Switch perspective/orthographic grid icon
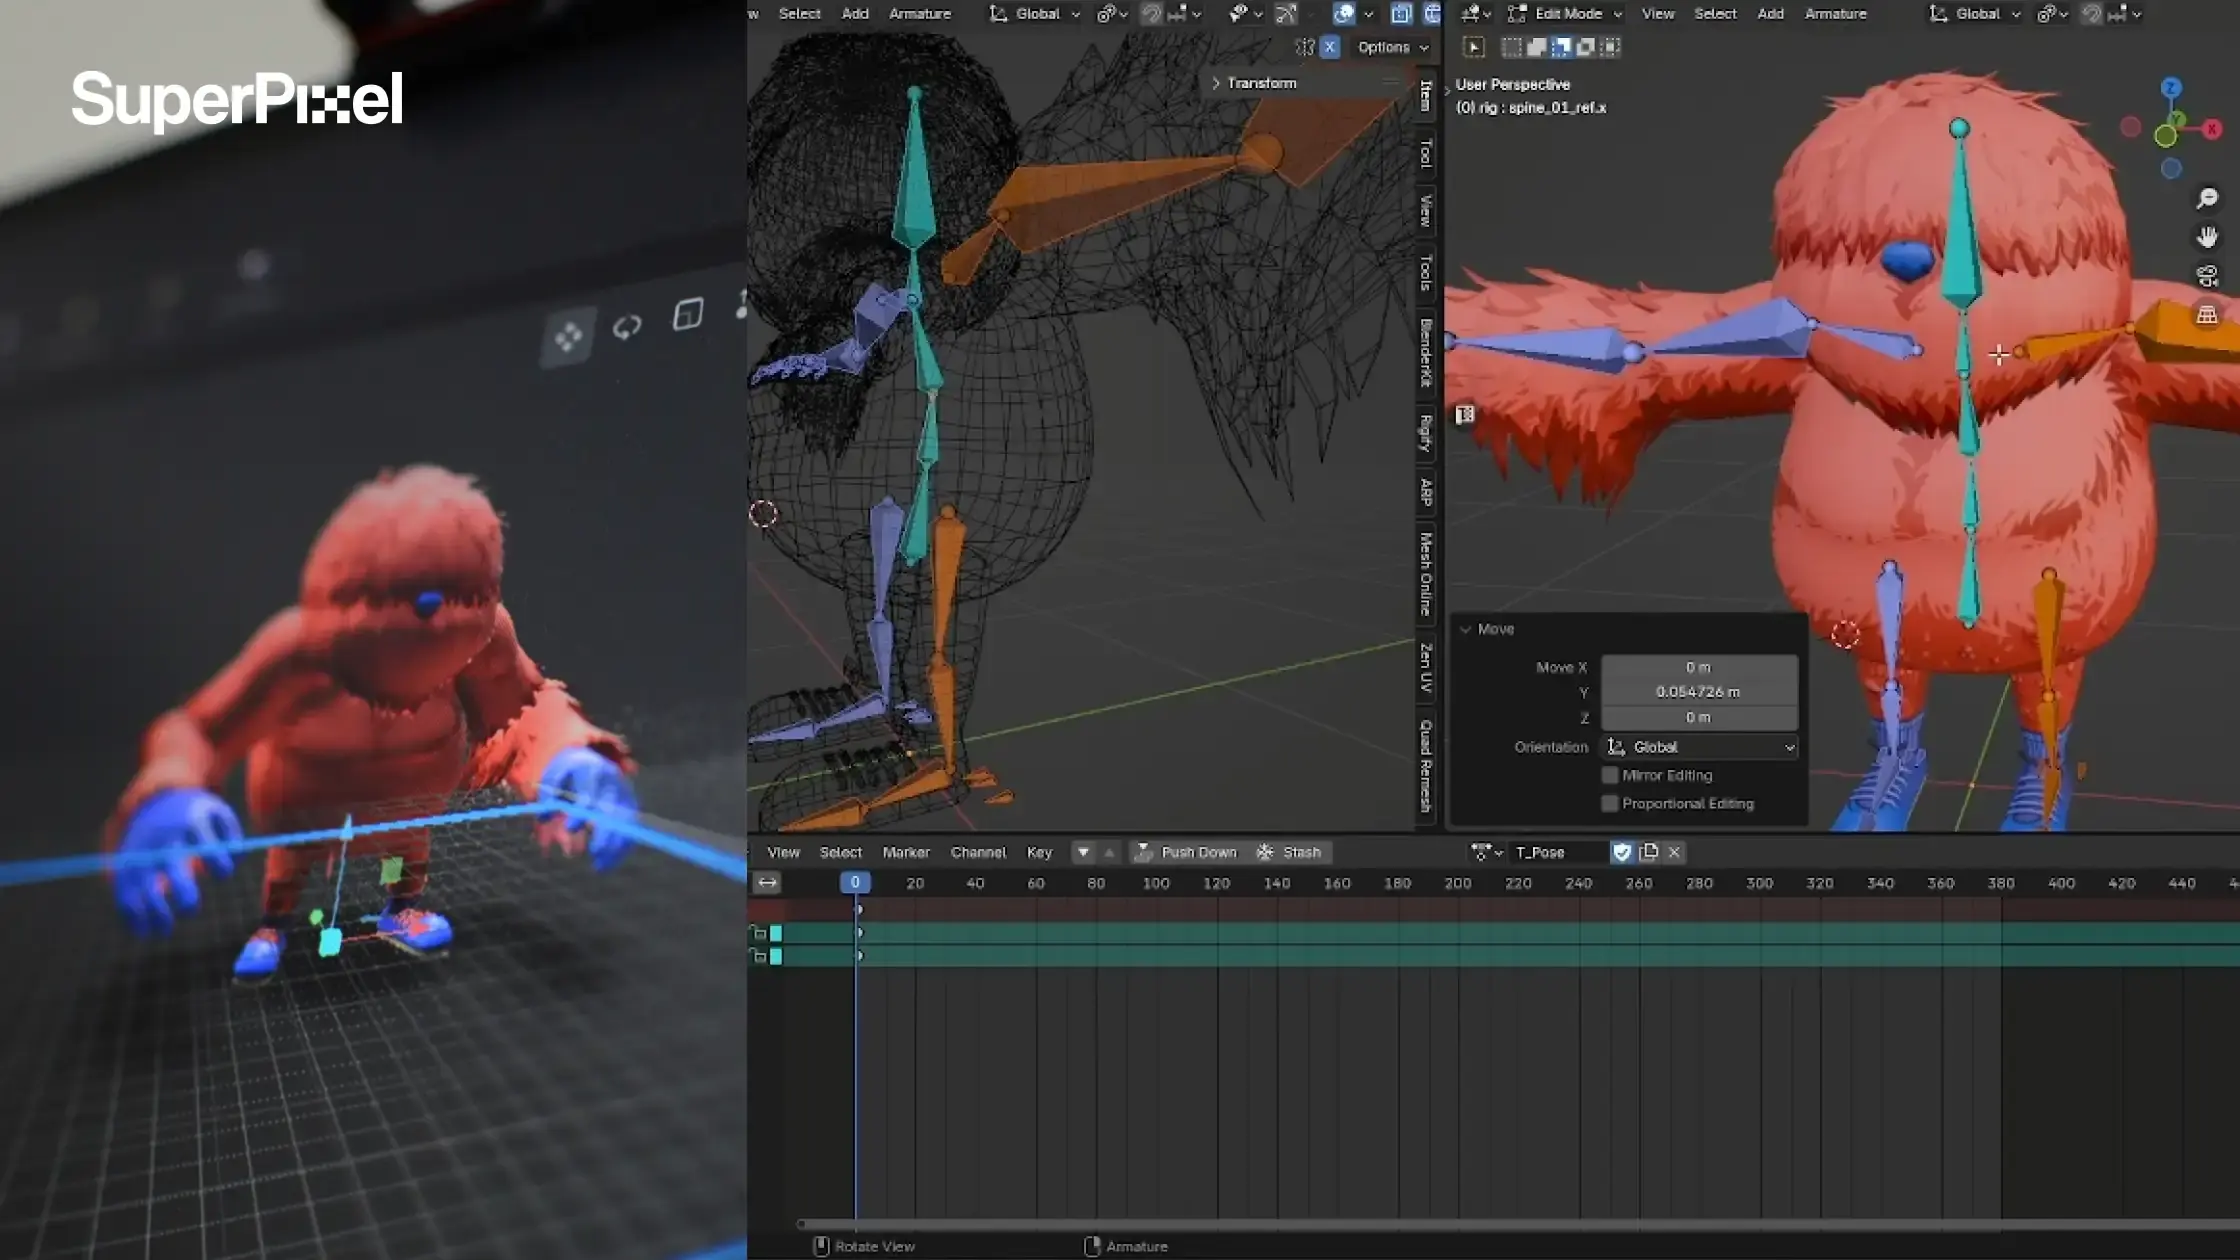The image size is (2240, 1260). (x=2206, y=315)
